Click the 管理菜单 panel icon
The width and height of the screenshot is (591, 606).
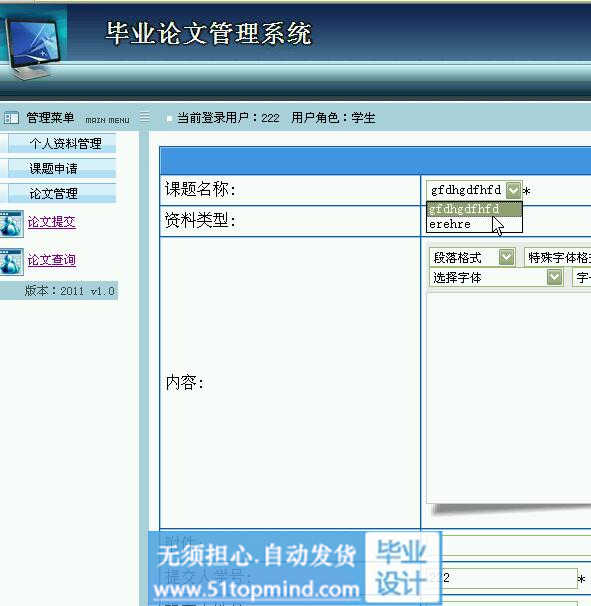(11, 117)
